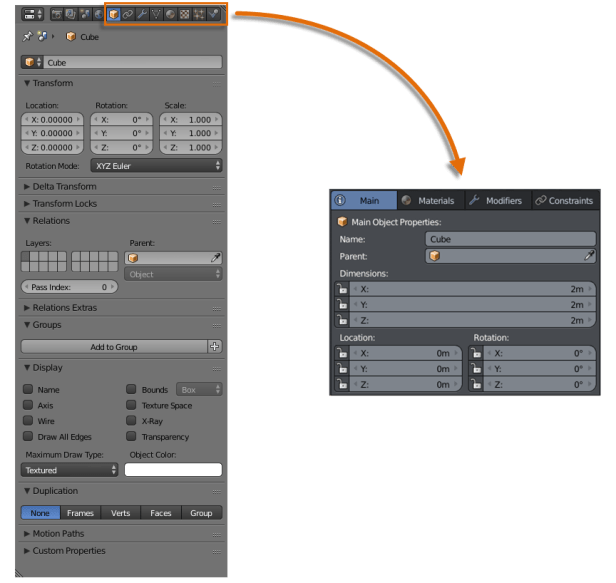
Task: Select the Object properties cube tab
Action: tap(113, 15)
